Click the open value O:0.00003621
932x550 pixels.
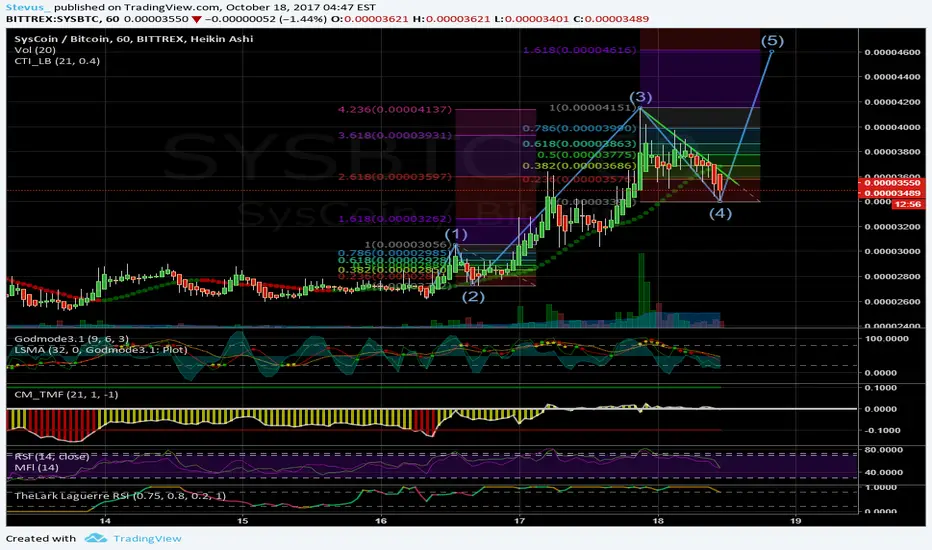(370, 19)
